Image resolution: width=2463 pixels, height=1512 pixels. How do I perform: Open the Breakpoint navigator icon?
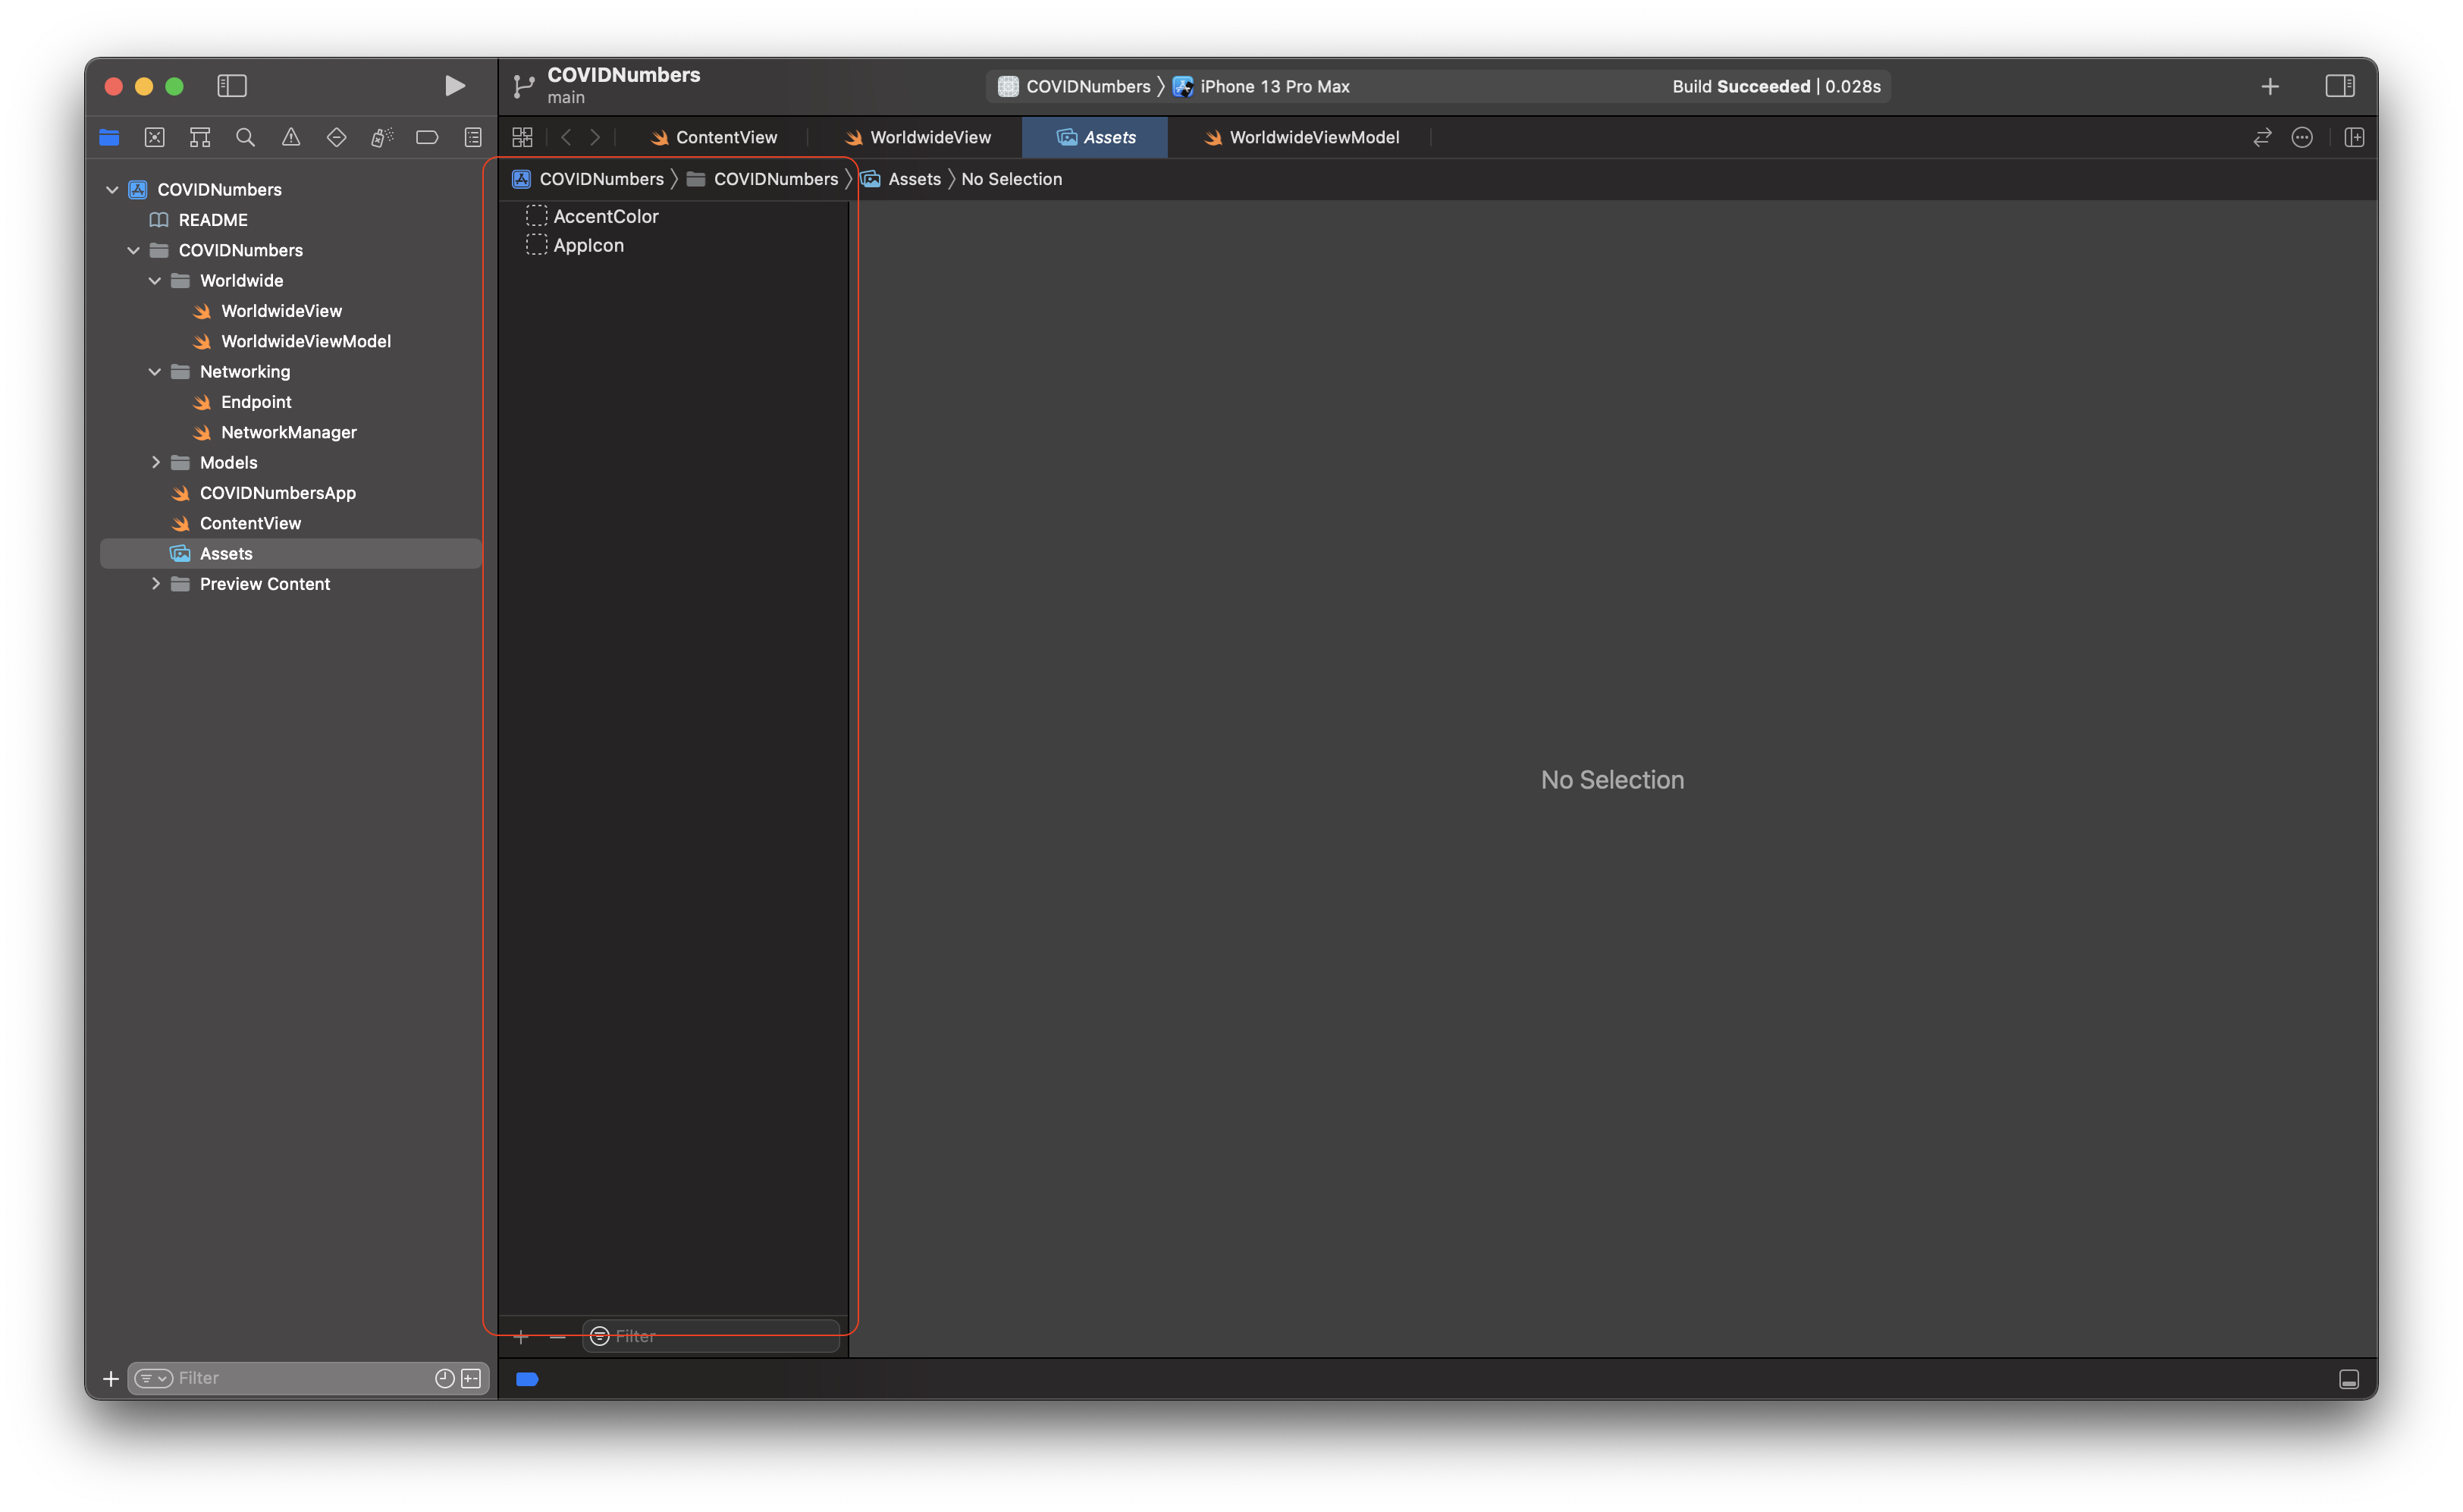coord(427,137)
